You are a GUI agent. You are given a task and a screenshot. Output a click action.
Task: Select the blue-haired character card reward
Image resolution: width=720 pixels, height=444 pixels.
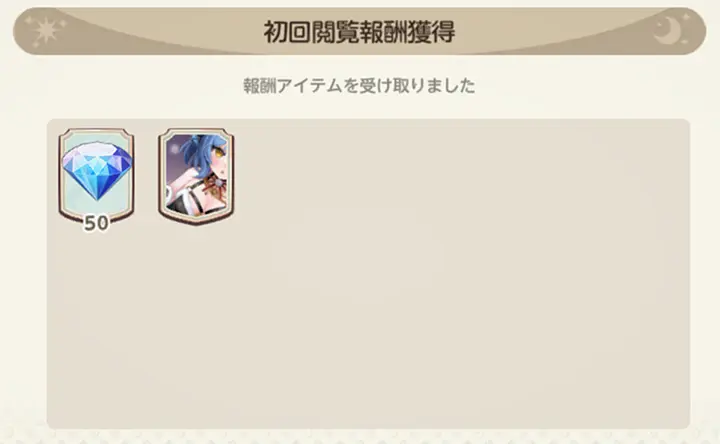point(196,177)
